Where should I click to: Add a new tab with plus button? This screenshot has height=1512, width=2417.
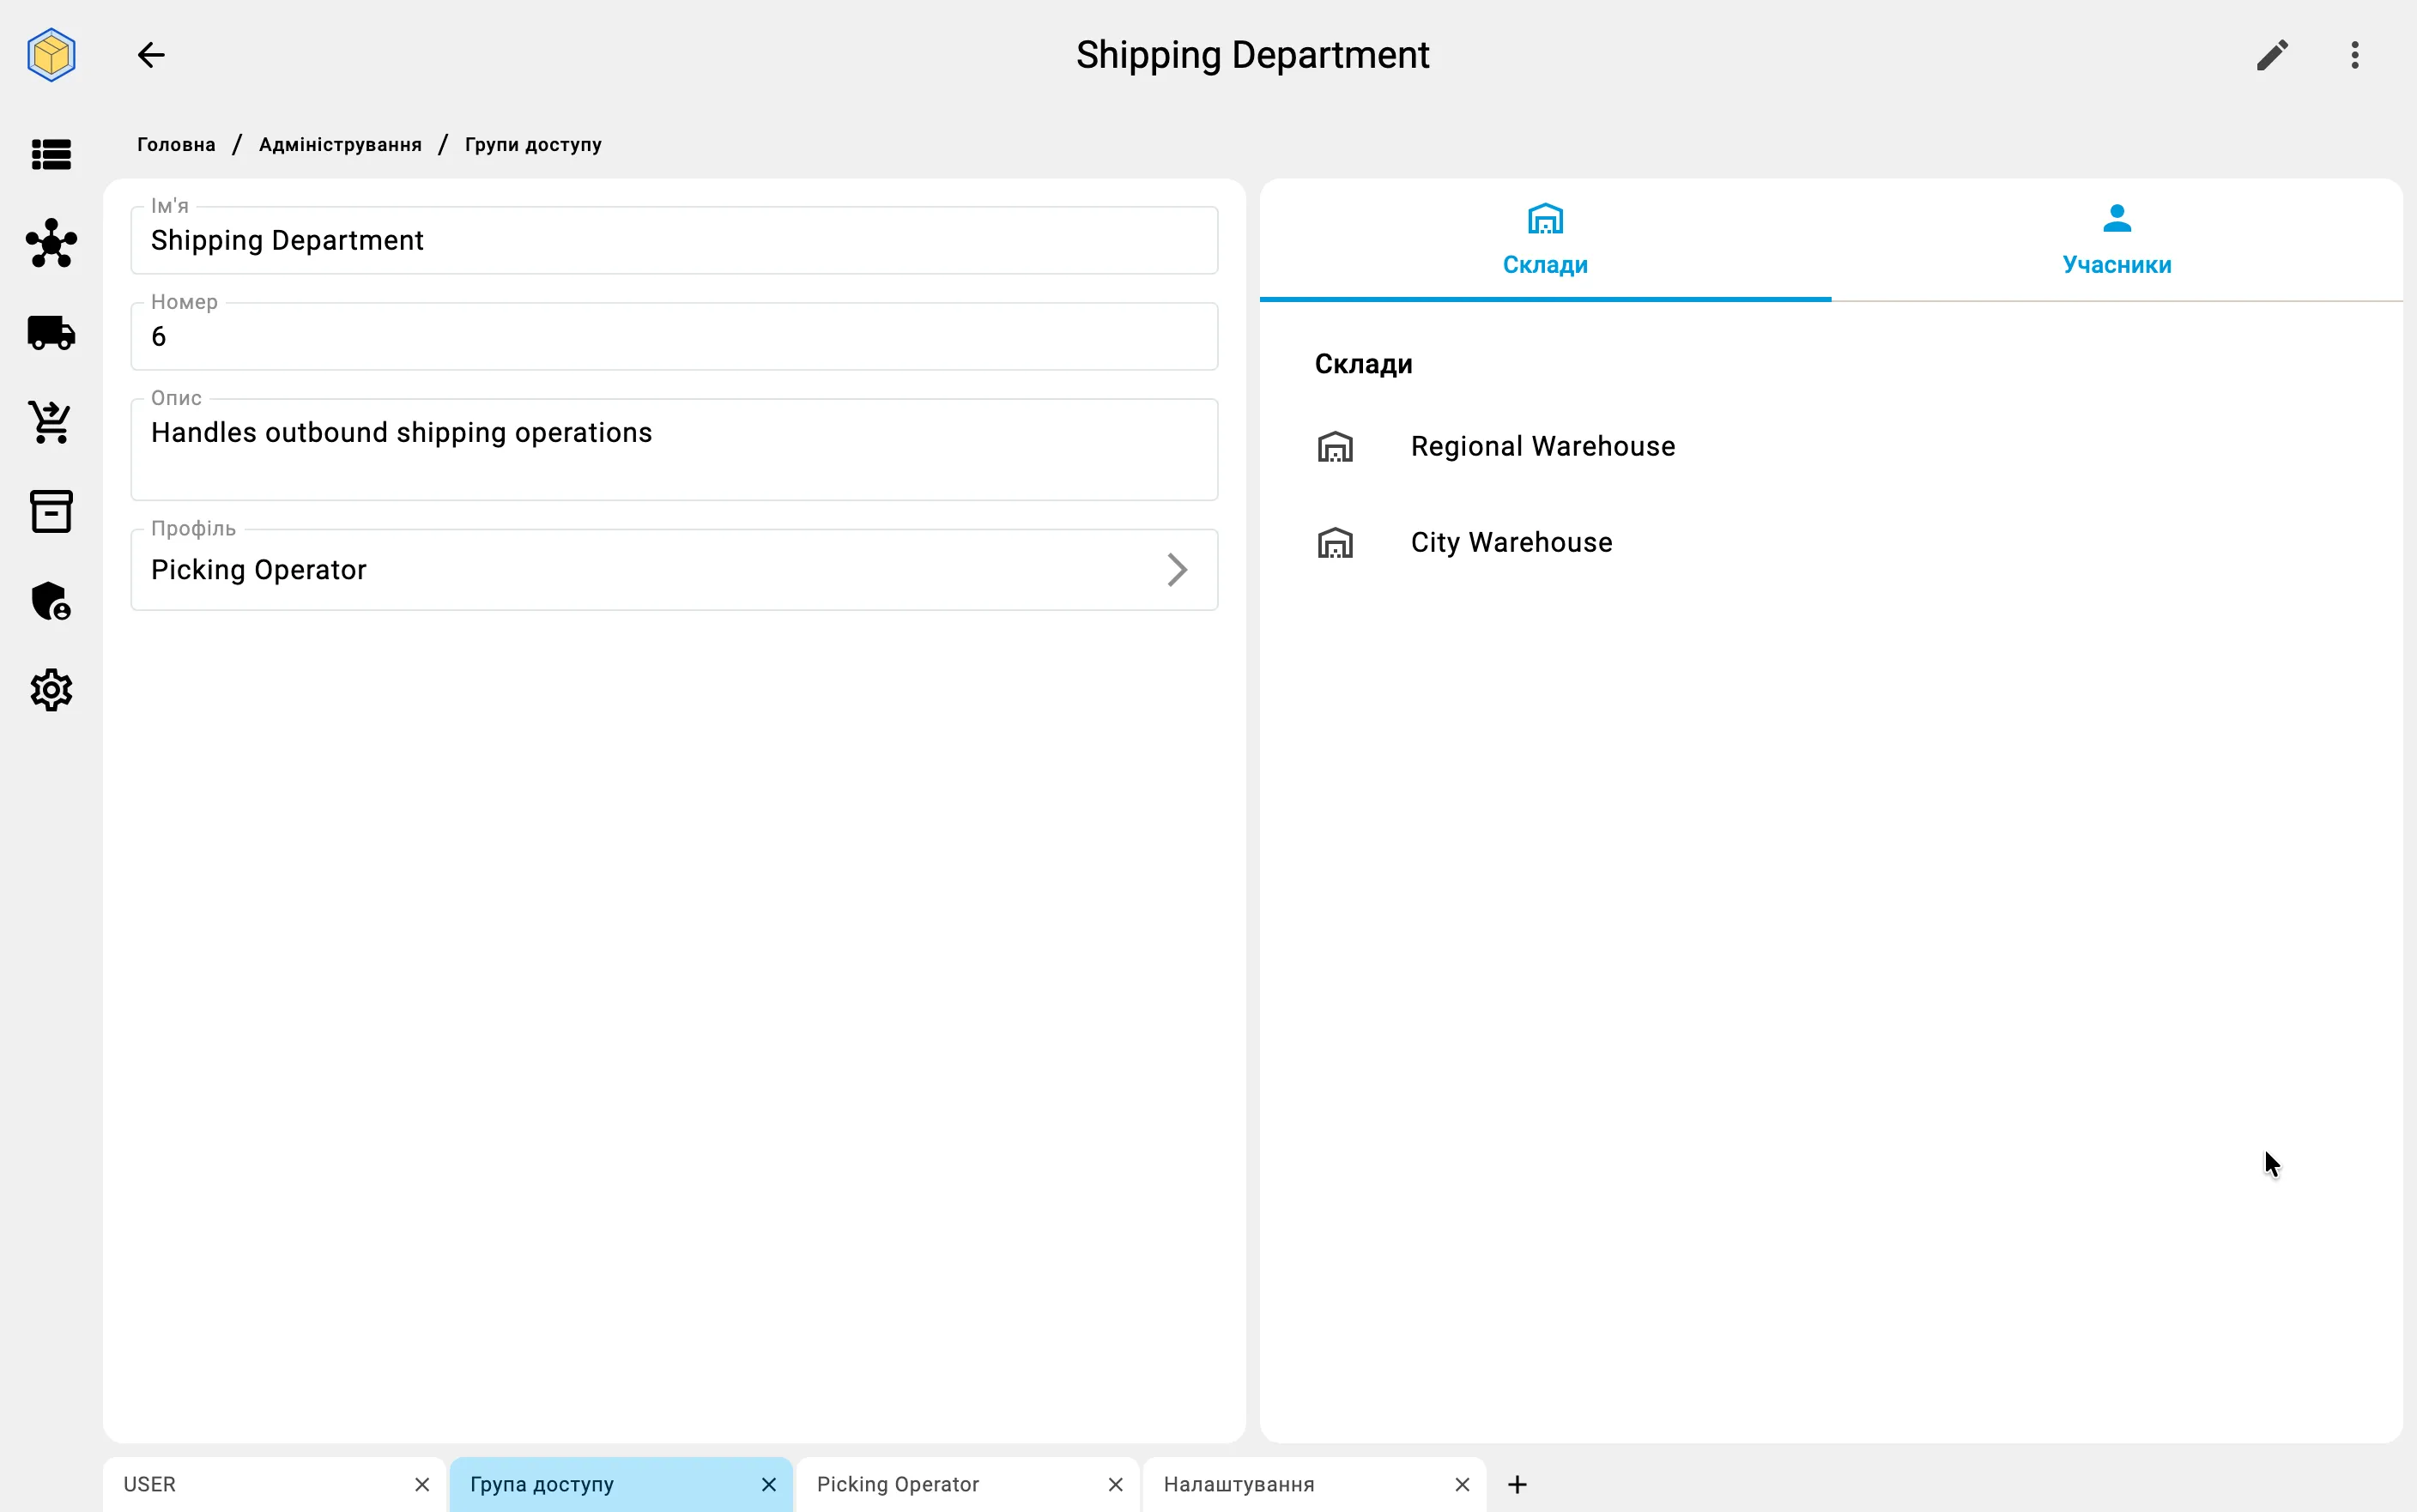(1517, 1485)
